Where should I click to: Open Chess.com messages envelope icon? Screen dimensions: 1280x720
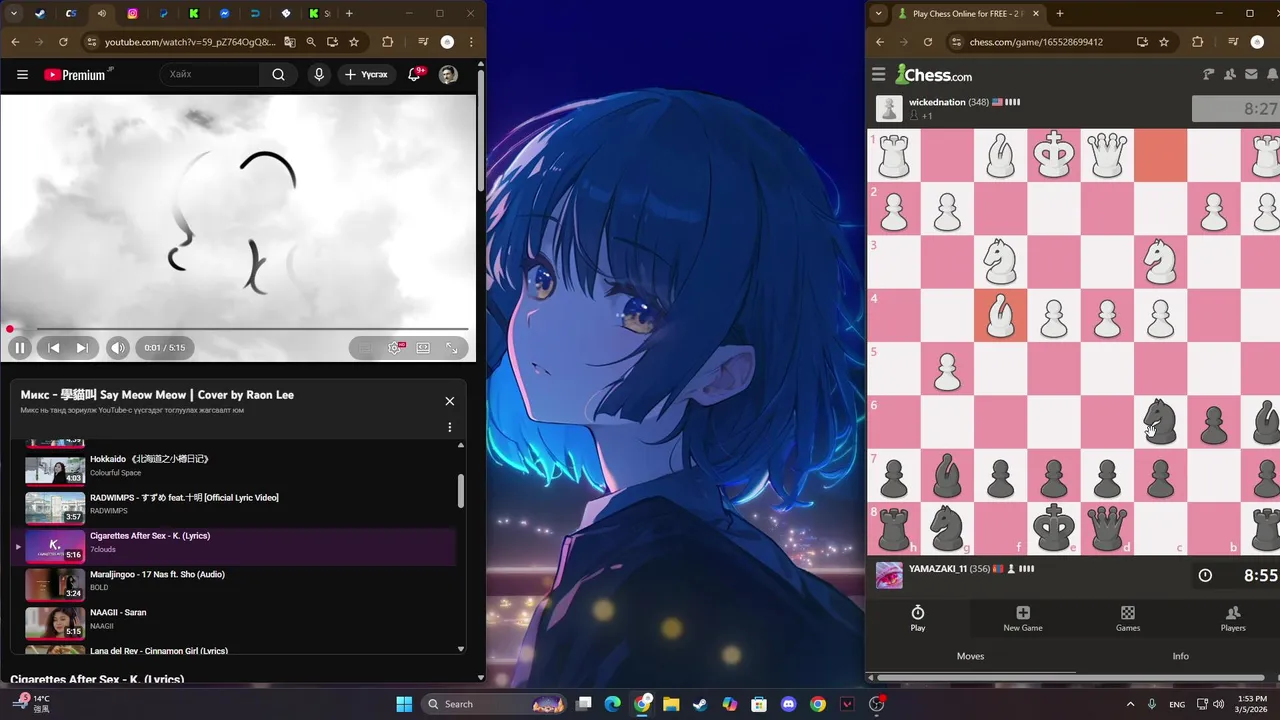point(1251,74)
